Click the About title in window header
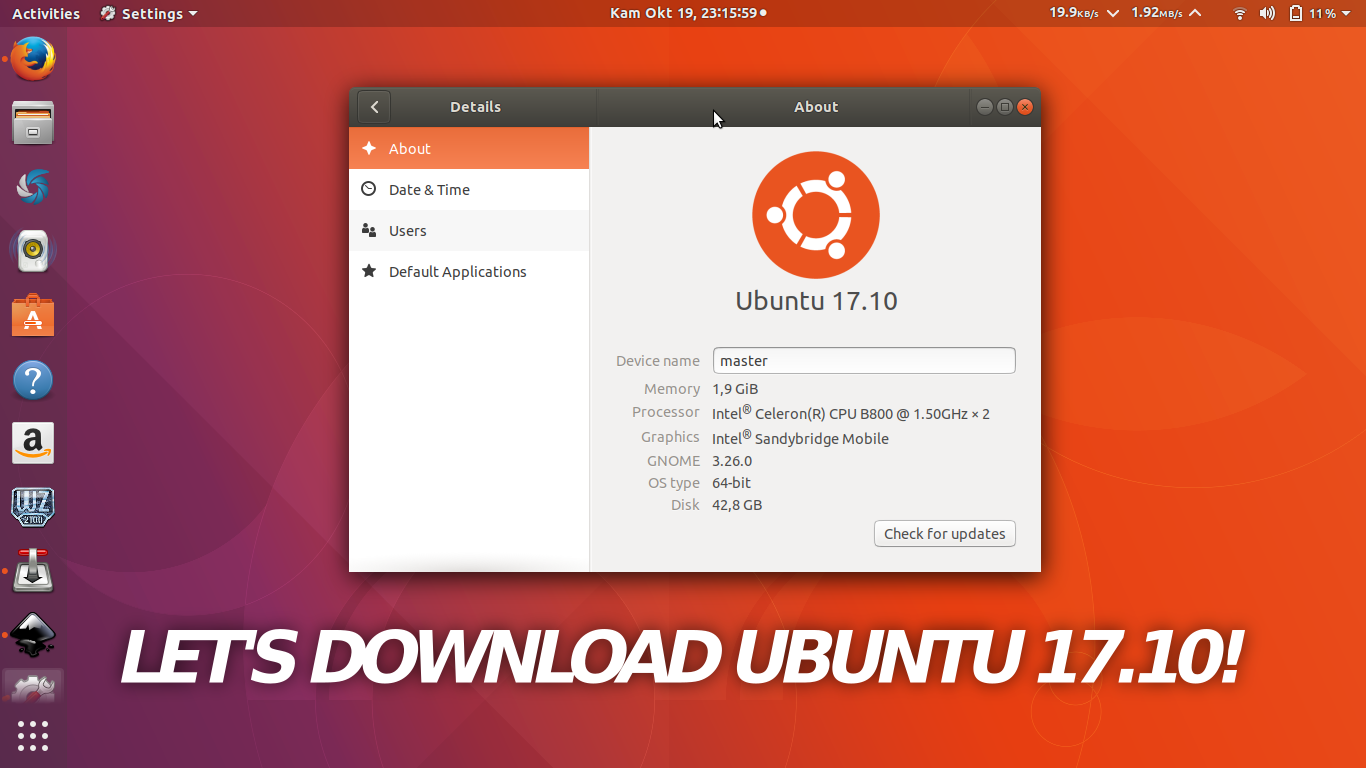The image size is (1366, 768). click(816, 107)
